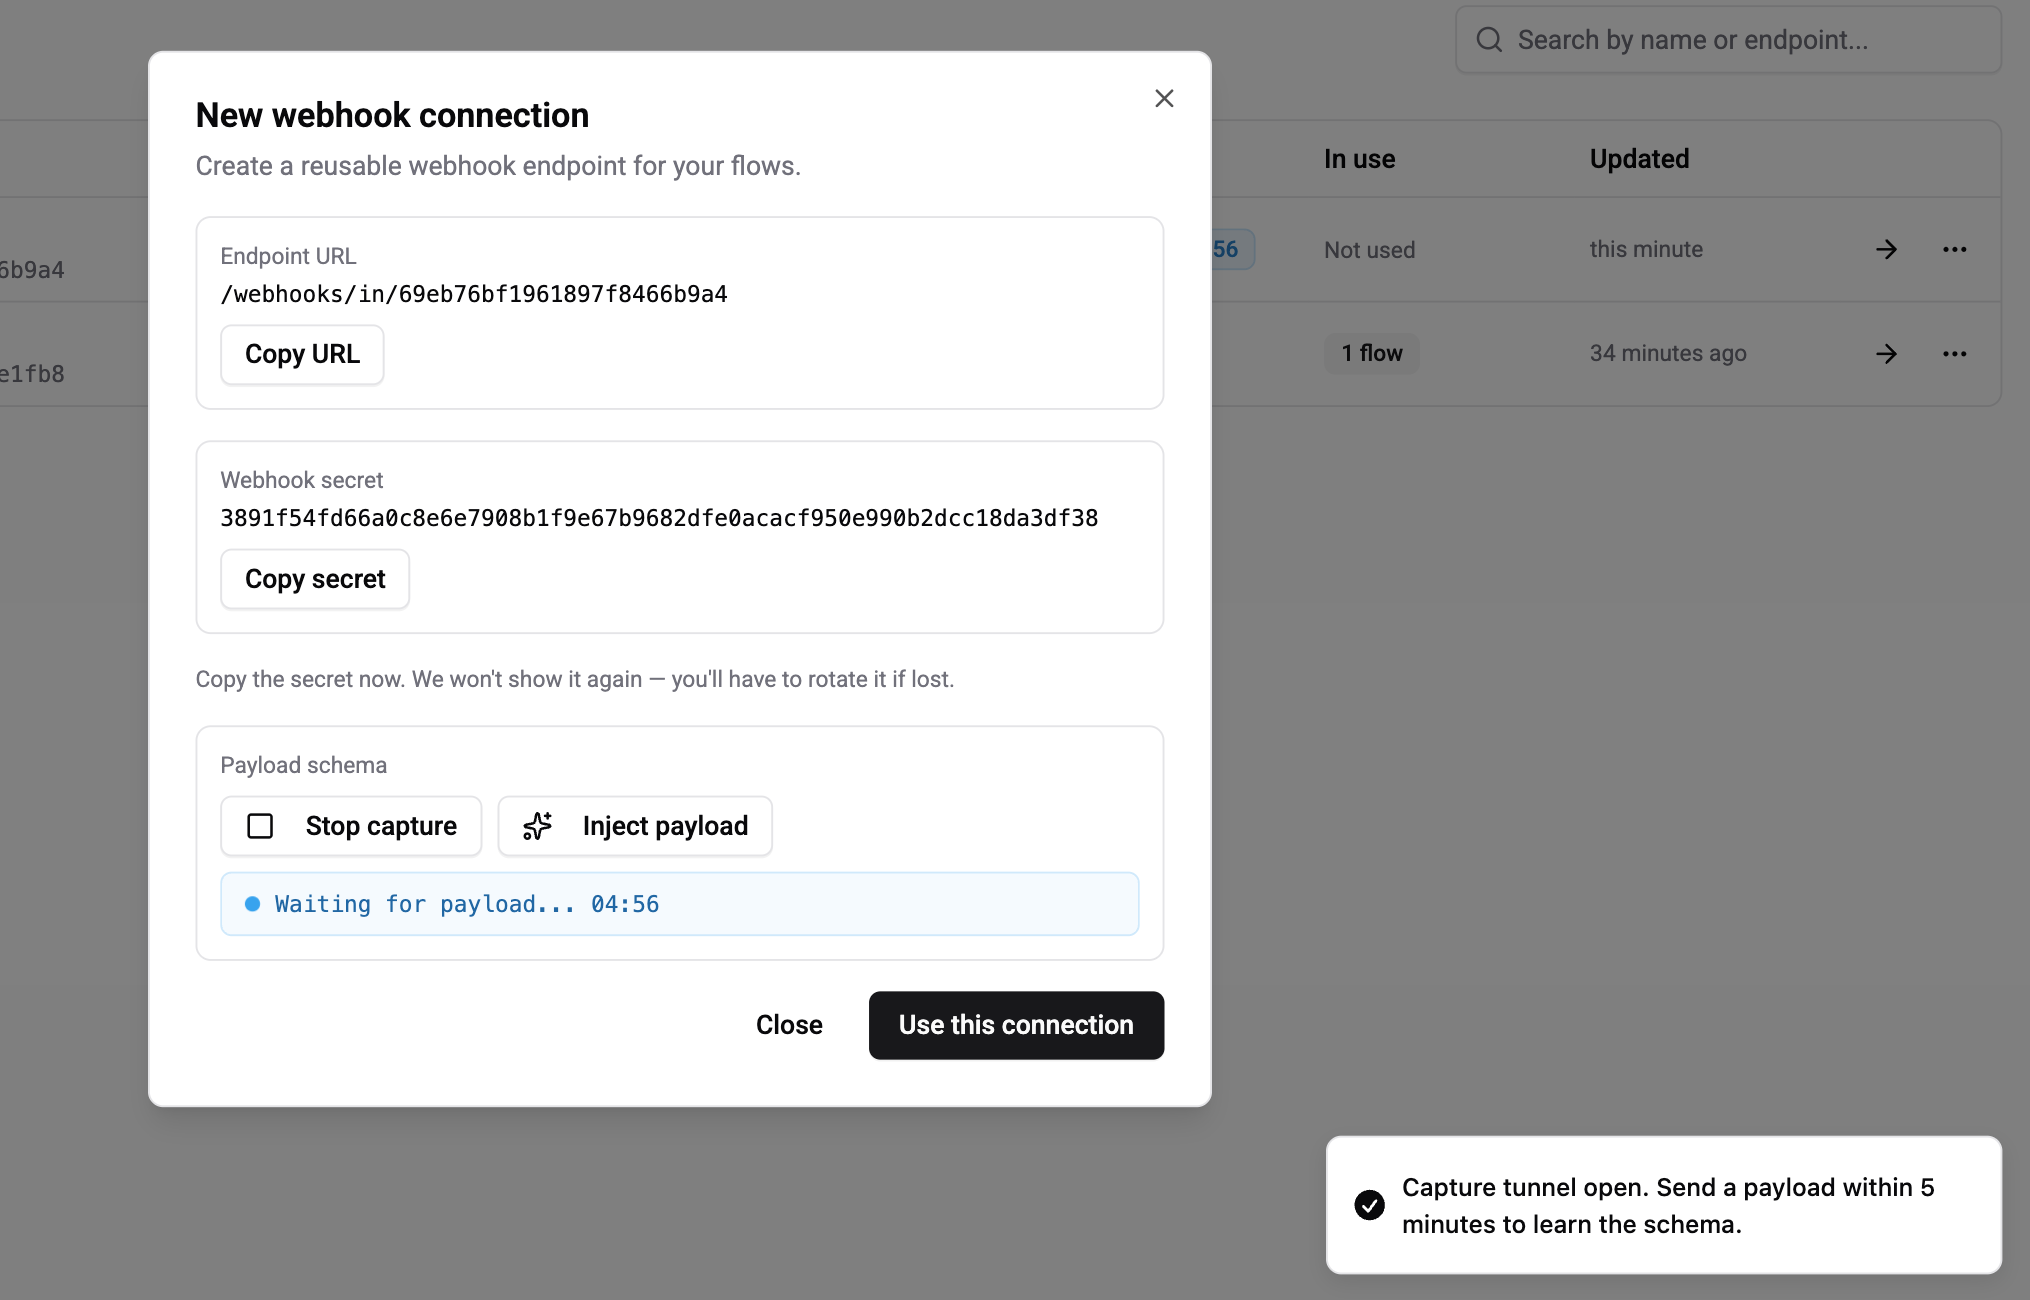Image resolution: width=2030 pixels, height=1300 pixels.
Task: Confirm with Use this connection
Action: (x=1015, y=1025)
